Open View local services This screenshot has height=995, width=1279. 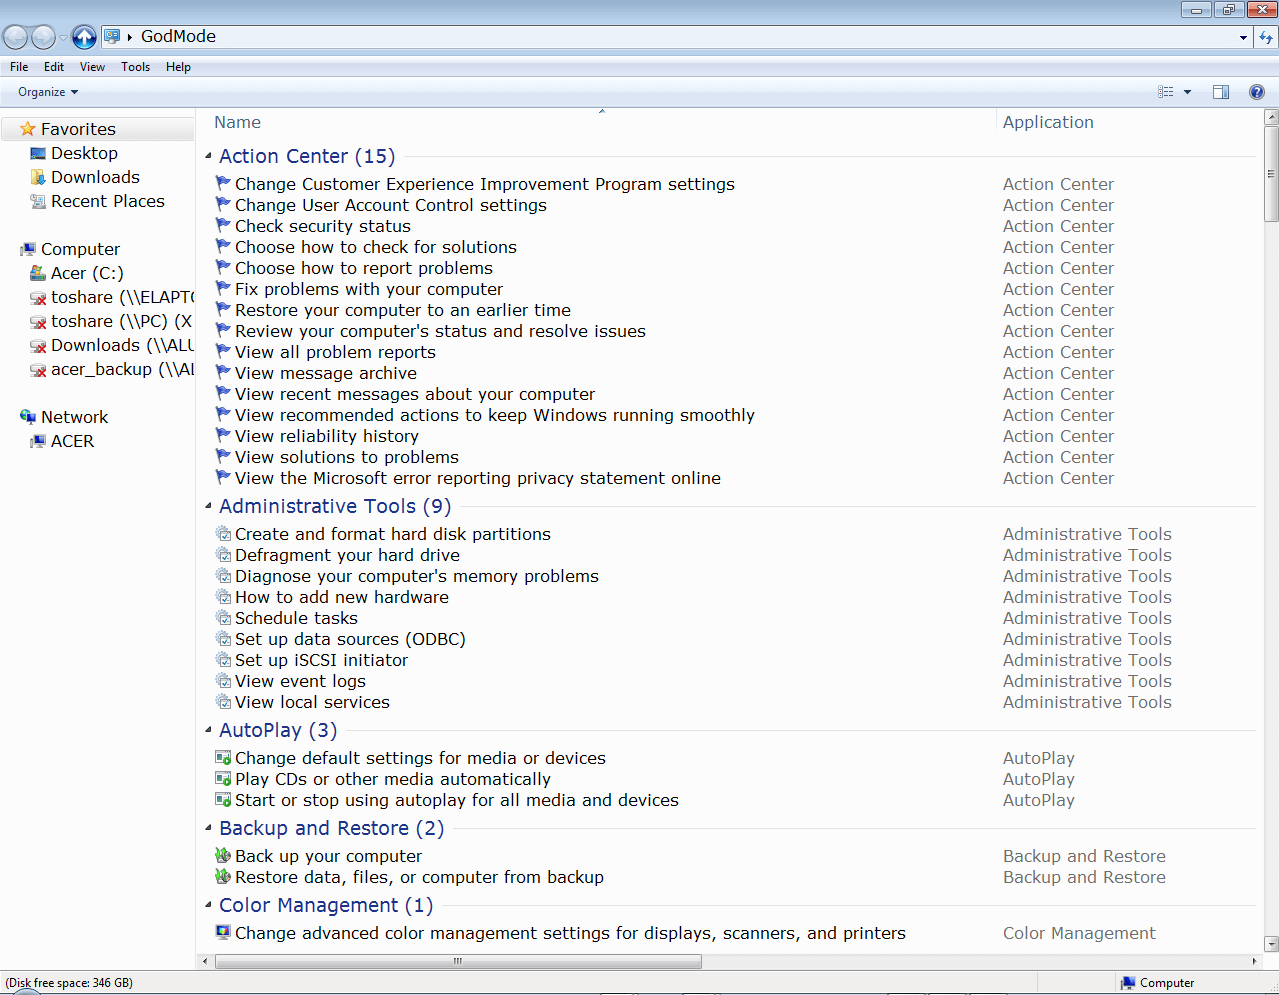pos(312,702)
